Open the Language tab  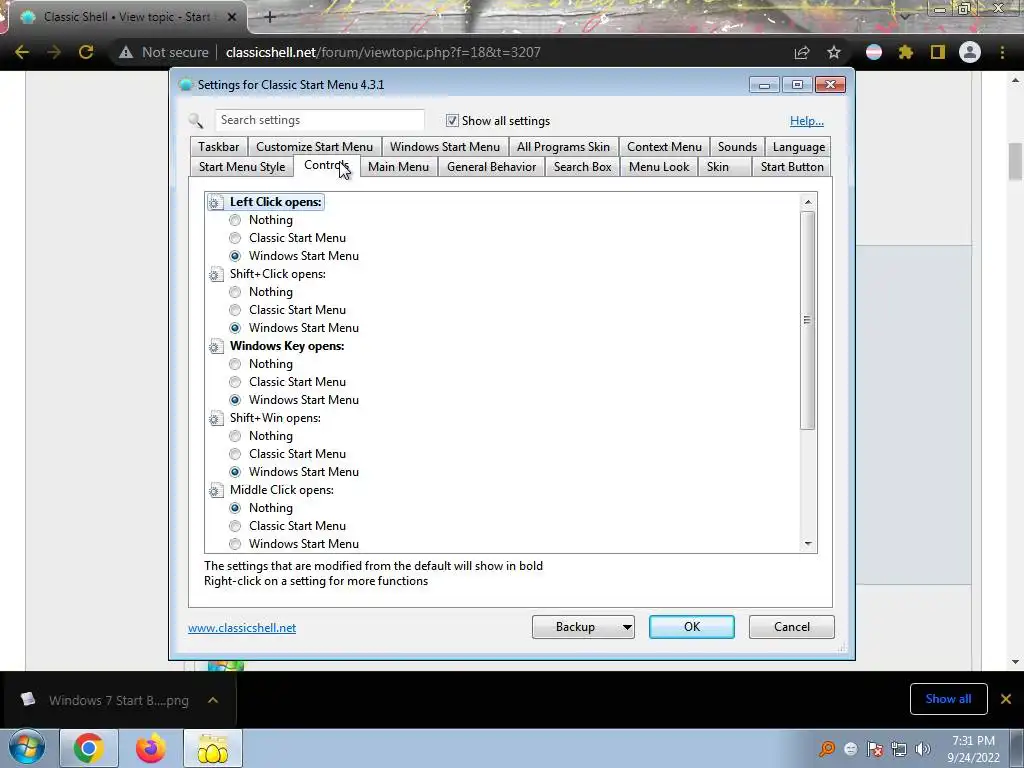(x=798, y=147)
